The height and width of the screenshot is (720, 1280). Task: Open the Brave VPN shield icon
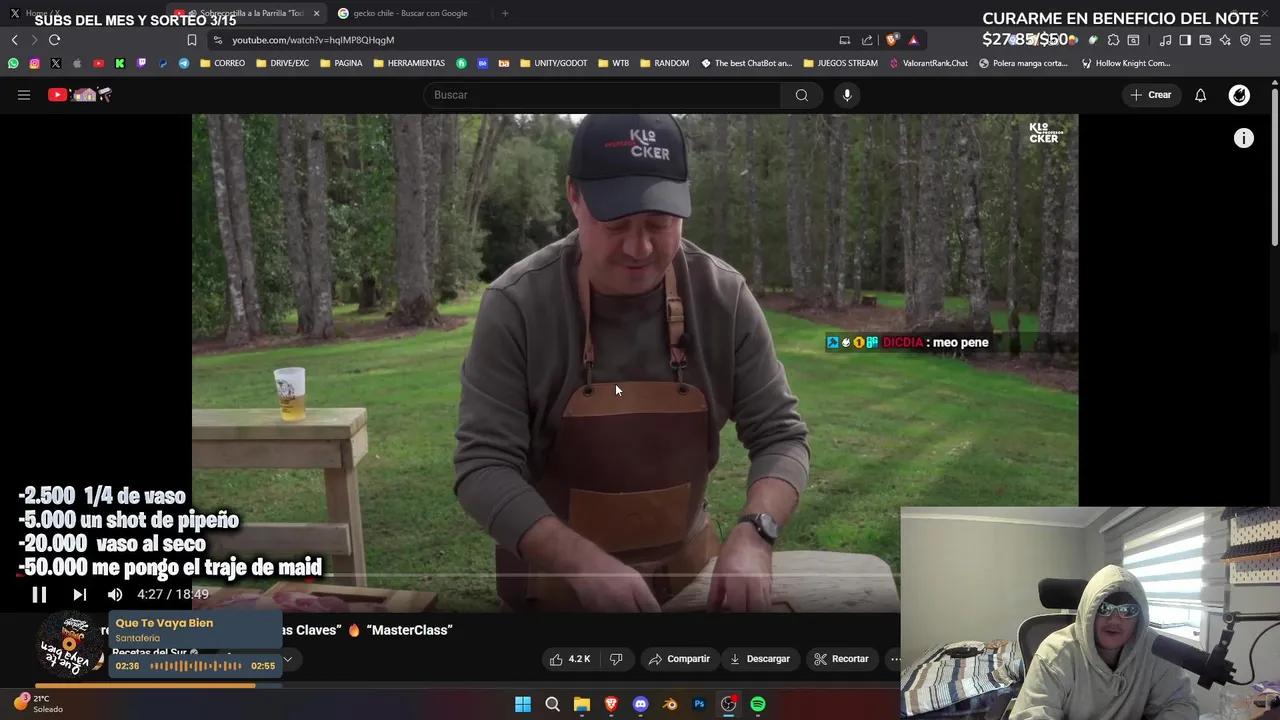click(1245, 40)
